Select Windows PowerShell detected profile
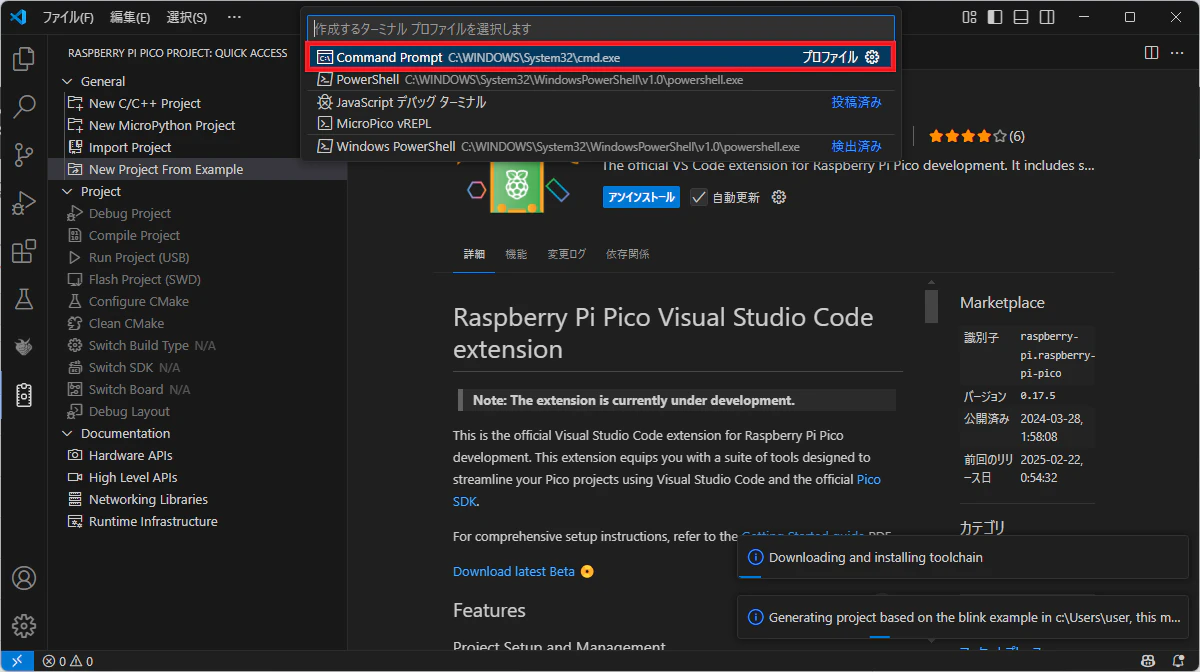 point(601,146)
